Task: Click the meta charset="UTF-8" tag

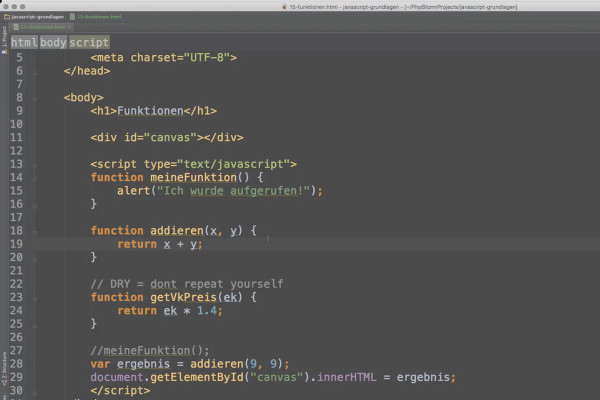Action: (164, 57)
